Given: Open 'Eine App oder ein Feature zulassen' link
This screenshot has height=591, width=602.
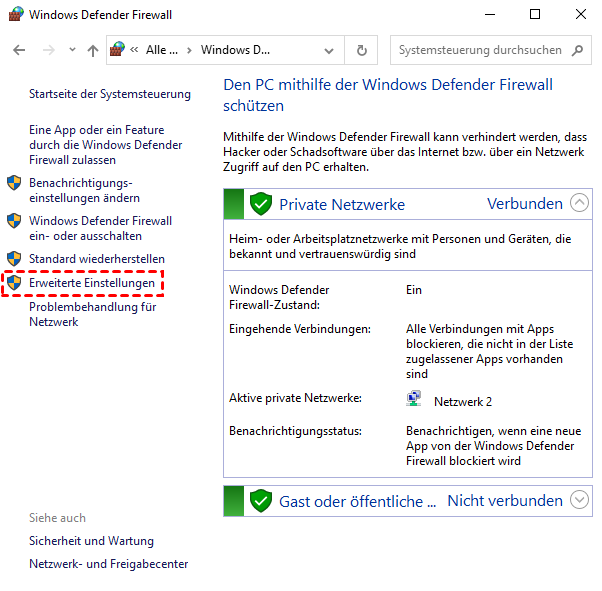Looking at the screenshot, I should (106, 145).
